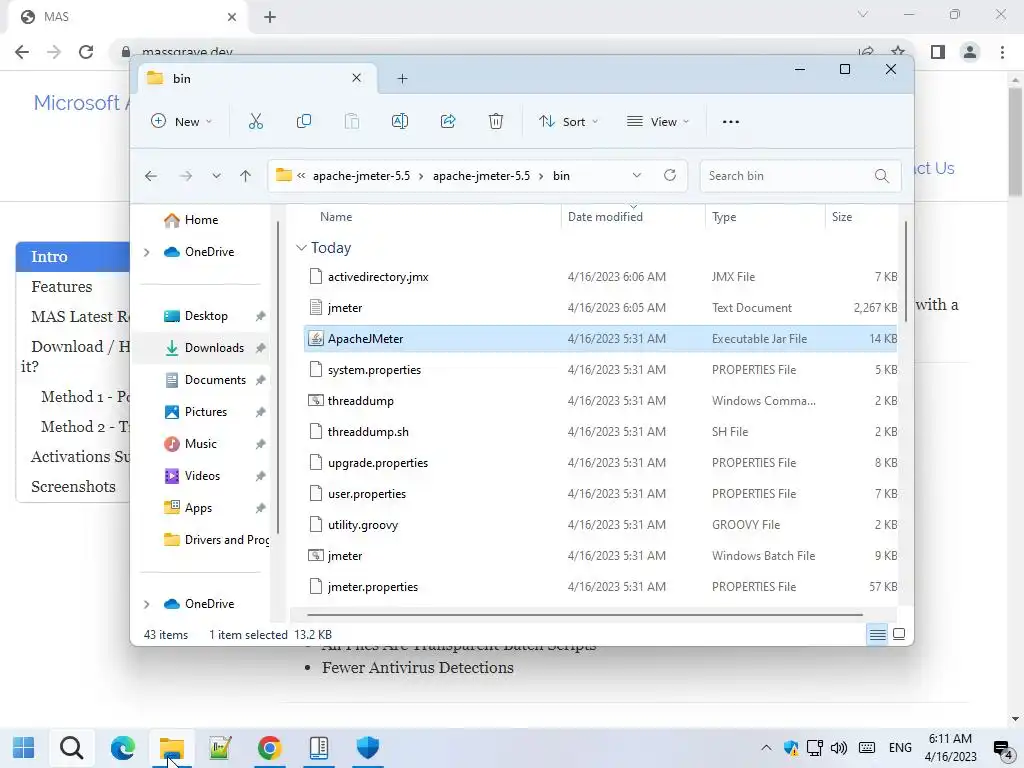This screenshot has height=768, width=1024.
Task: Select the MAS Chrome tab
Action: click(x=127, y=17)
